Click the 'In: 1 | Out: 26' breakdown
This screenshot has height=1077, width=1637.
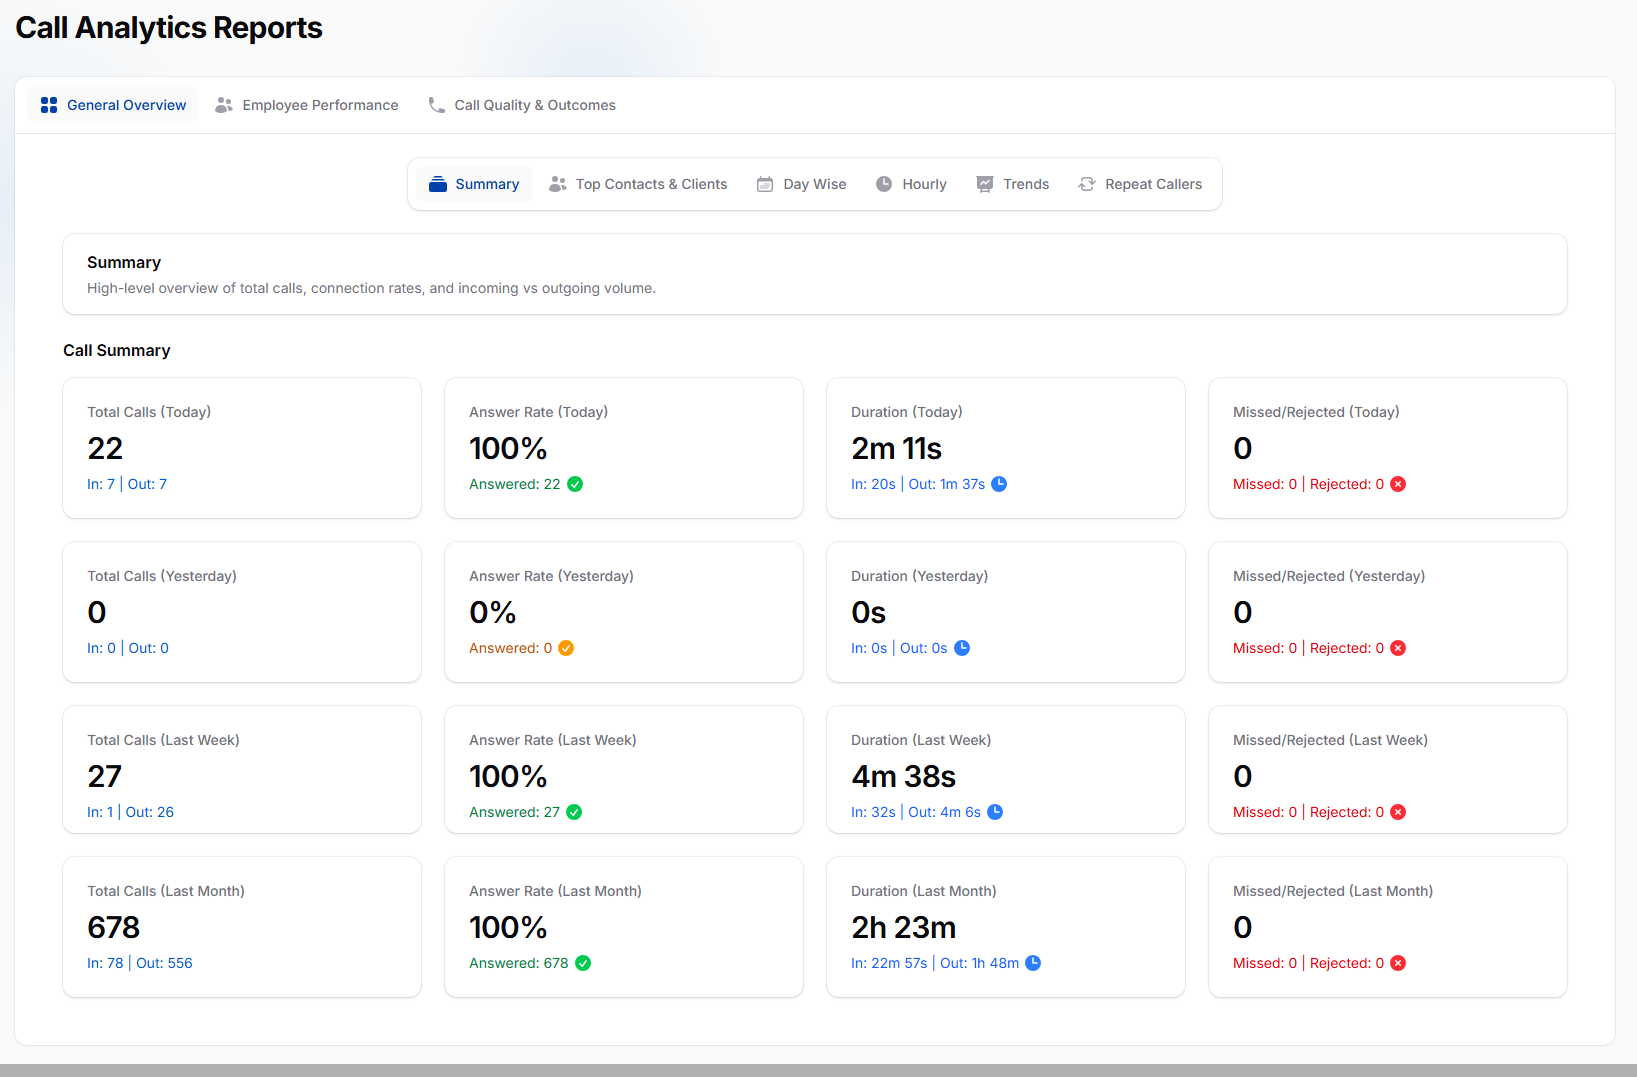(x=130, y=812)
